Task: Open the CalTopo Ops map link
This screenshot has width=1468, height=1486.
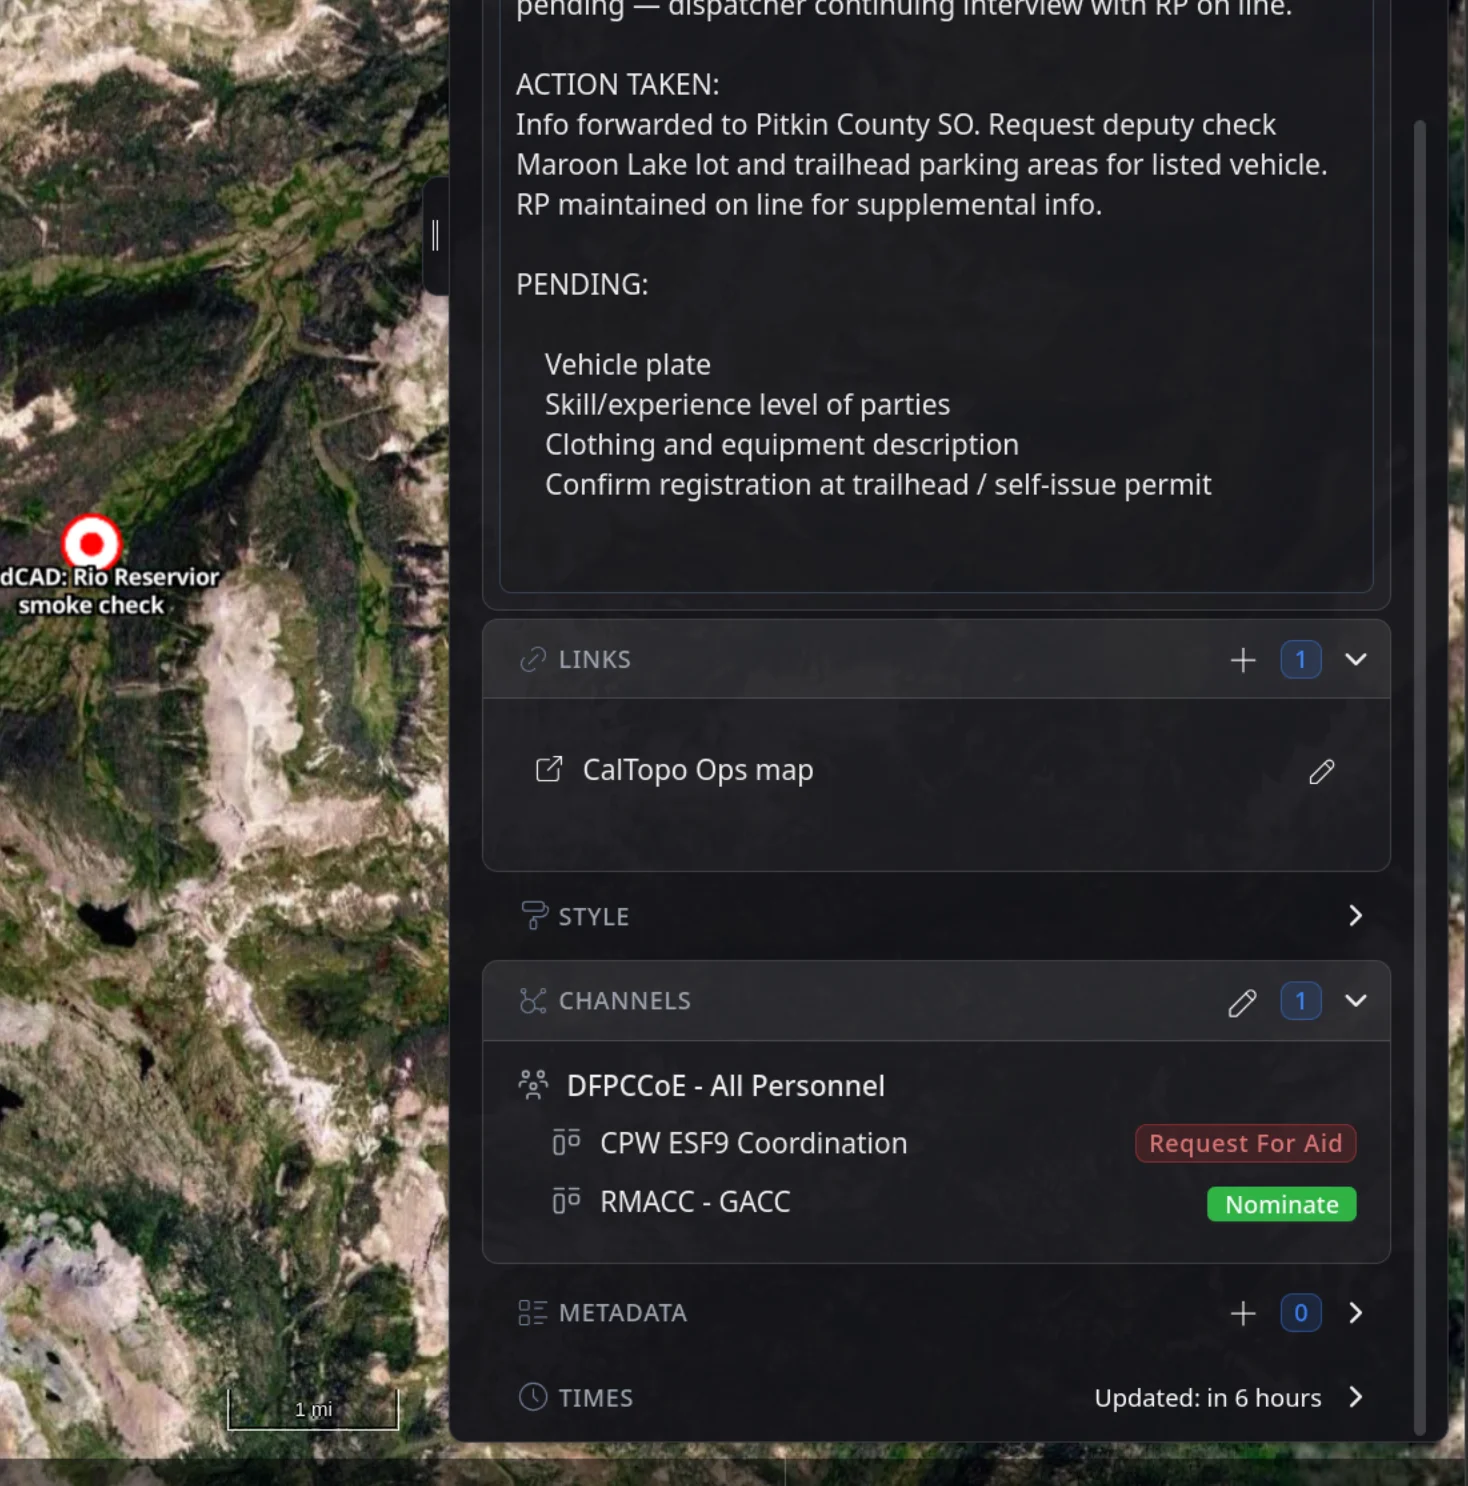Action: 698,770
